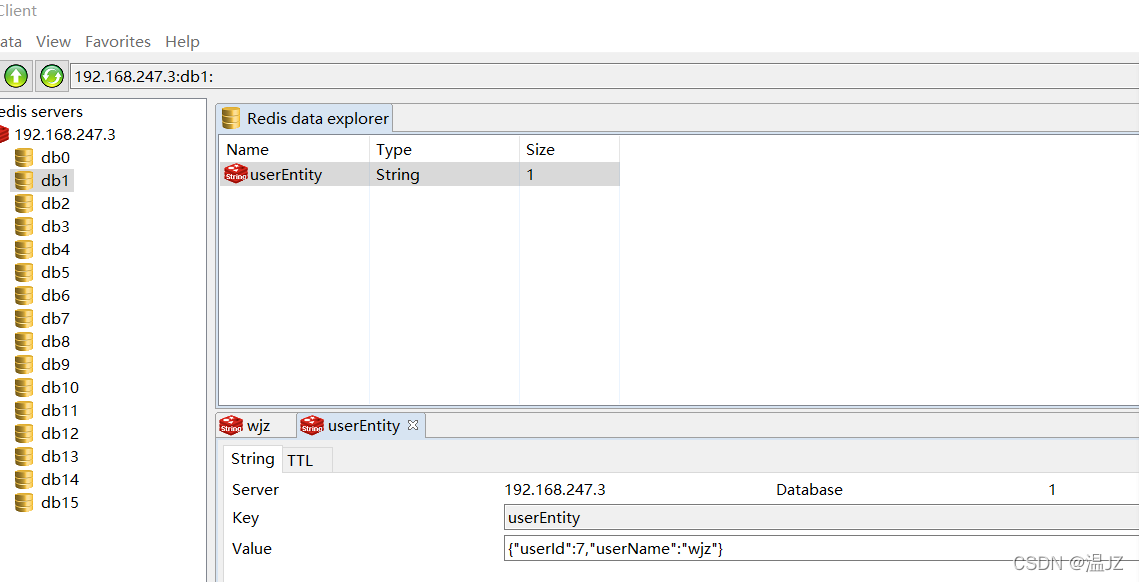Close the userEntity key tab
The width and height of the screenshot is (1139, 582).
[413, 425]
